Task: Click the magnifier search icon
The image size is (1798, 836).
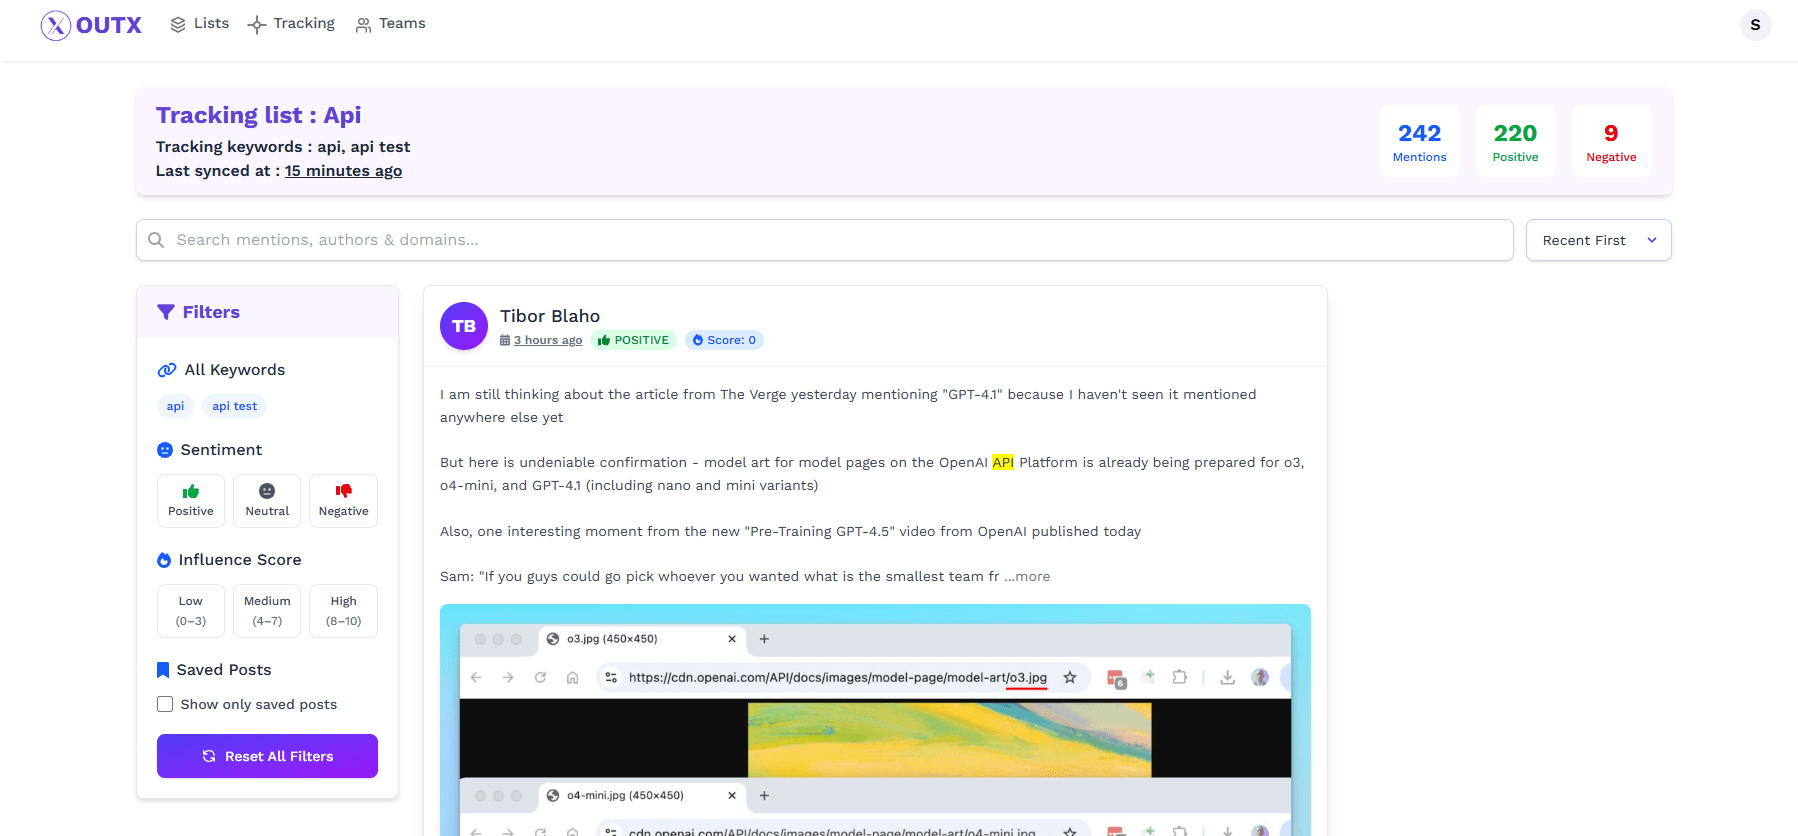Action: click(x=156, y=240)
